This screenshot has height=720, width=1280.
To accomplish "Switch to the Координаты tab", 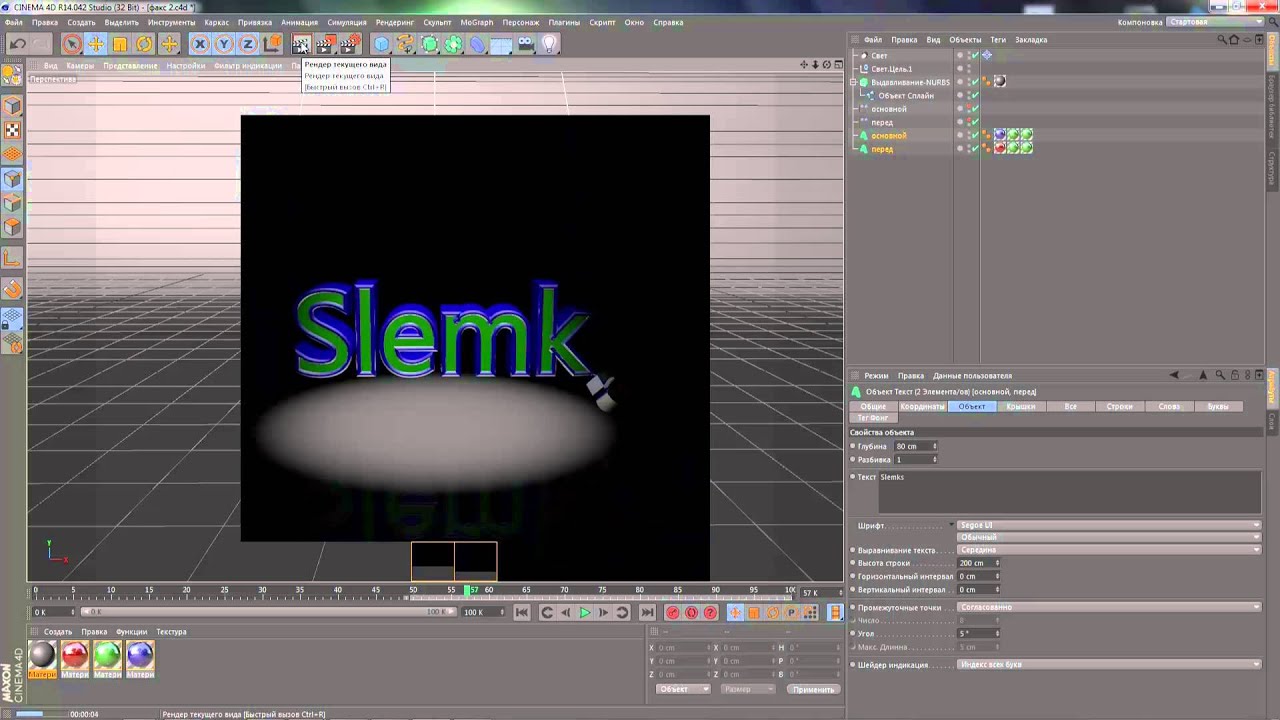I will [922, 407].
